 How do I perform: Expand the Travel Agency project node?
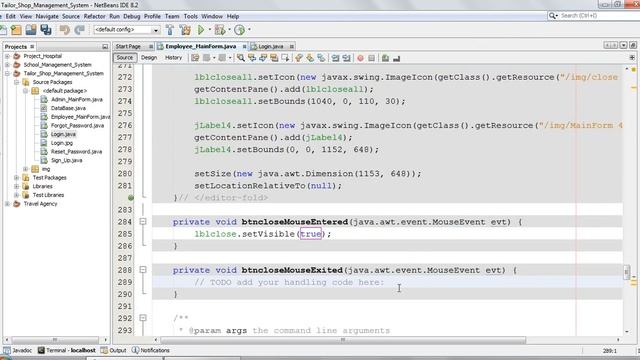coord(7,204)
